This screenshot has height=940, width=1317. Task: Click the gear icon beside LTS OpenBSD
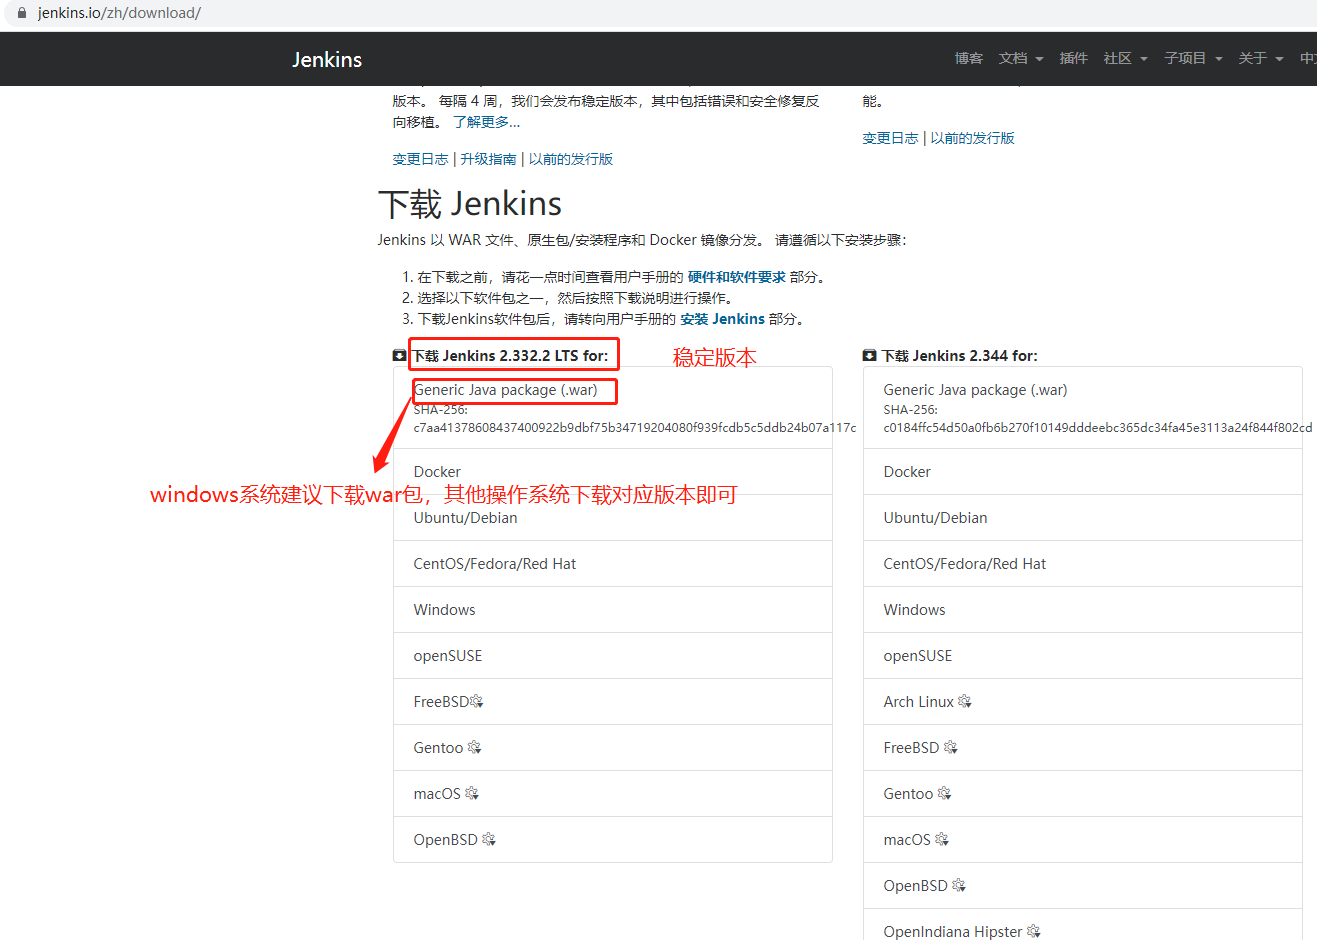(489, 840)
